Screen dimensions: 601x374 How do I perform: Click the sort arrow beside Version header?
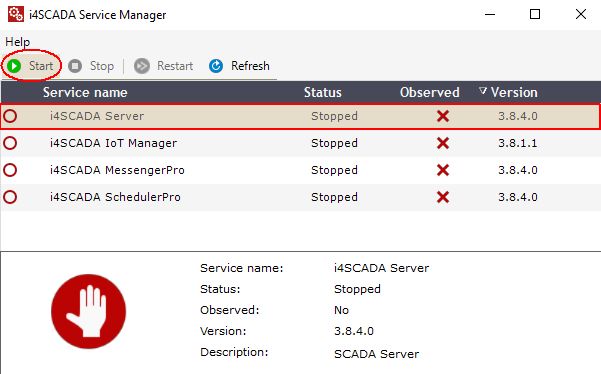[483, 91]
